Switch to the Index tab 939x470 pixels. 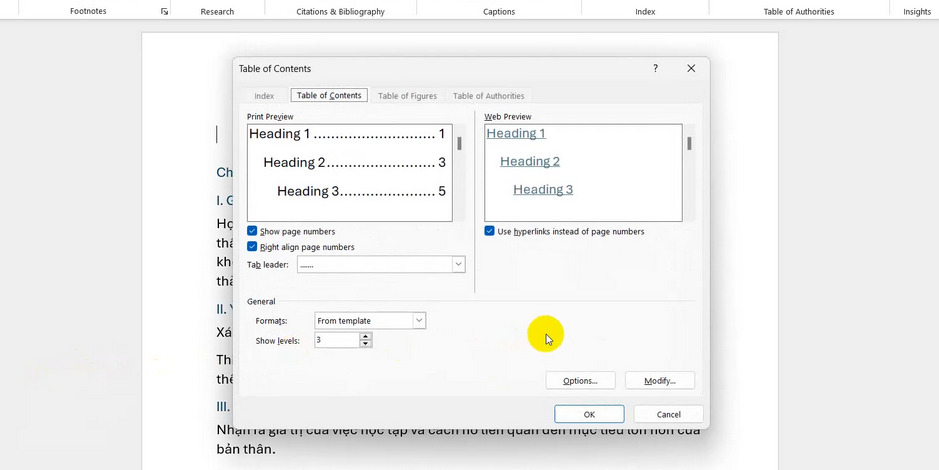(264, 96)
